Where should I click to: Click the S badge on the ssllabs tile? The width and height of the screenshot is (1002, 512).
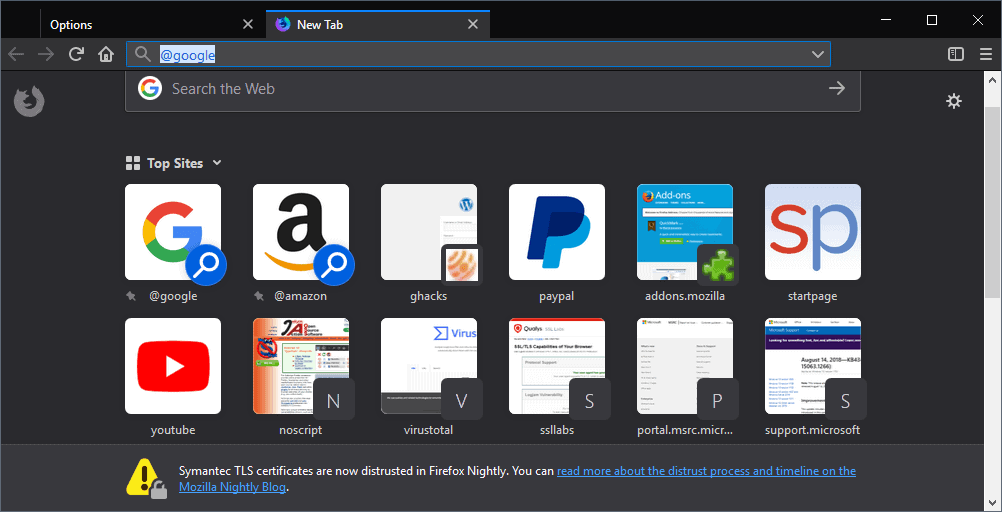click(x=589, y=400)
